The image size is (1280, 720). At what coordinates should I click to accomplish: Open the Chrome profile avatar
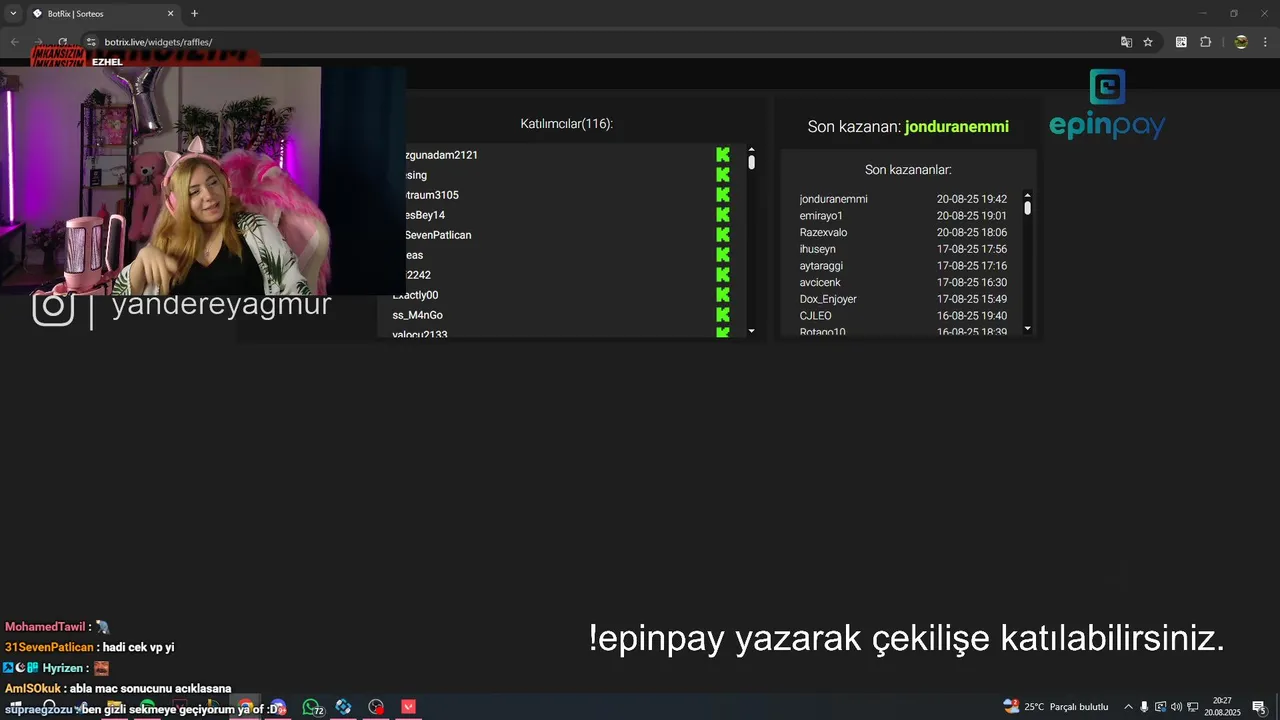click(x=1241, y=42)
